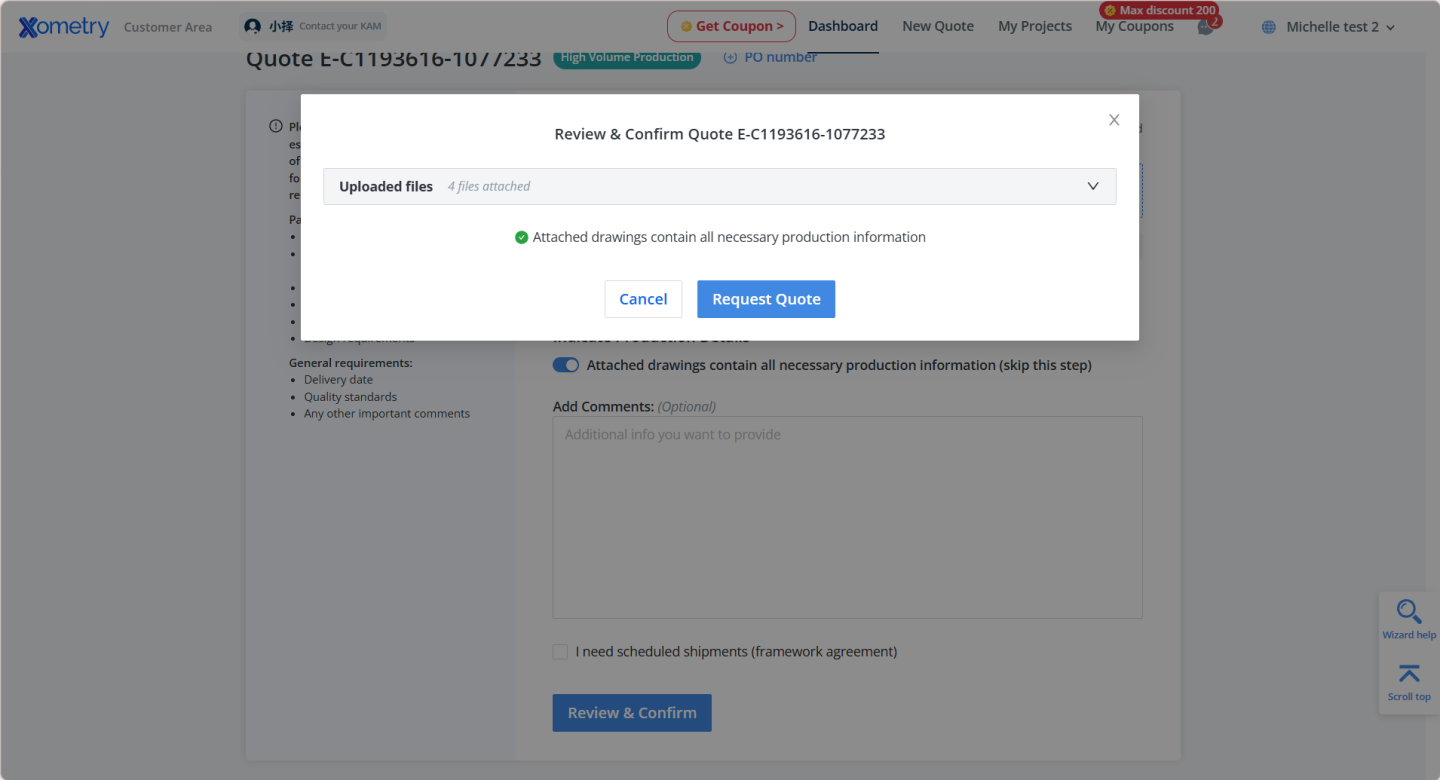Click Cancel in the dialog
Viewport: 1440px width, 780px height.
pos(643,299)
